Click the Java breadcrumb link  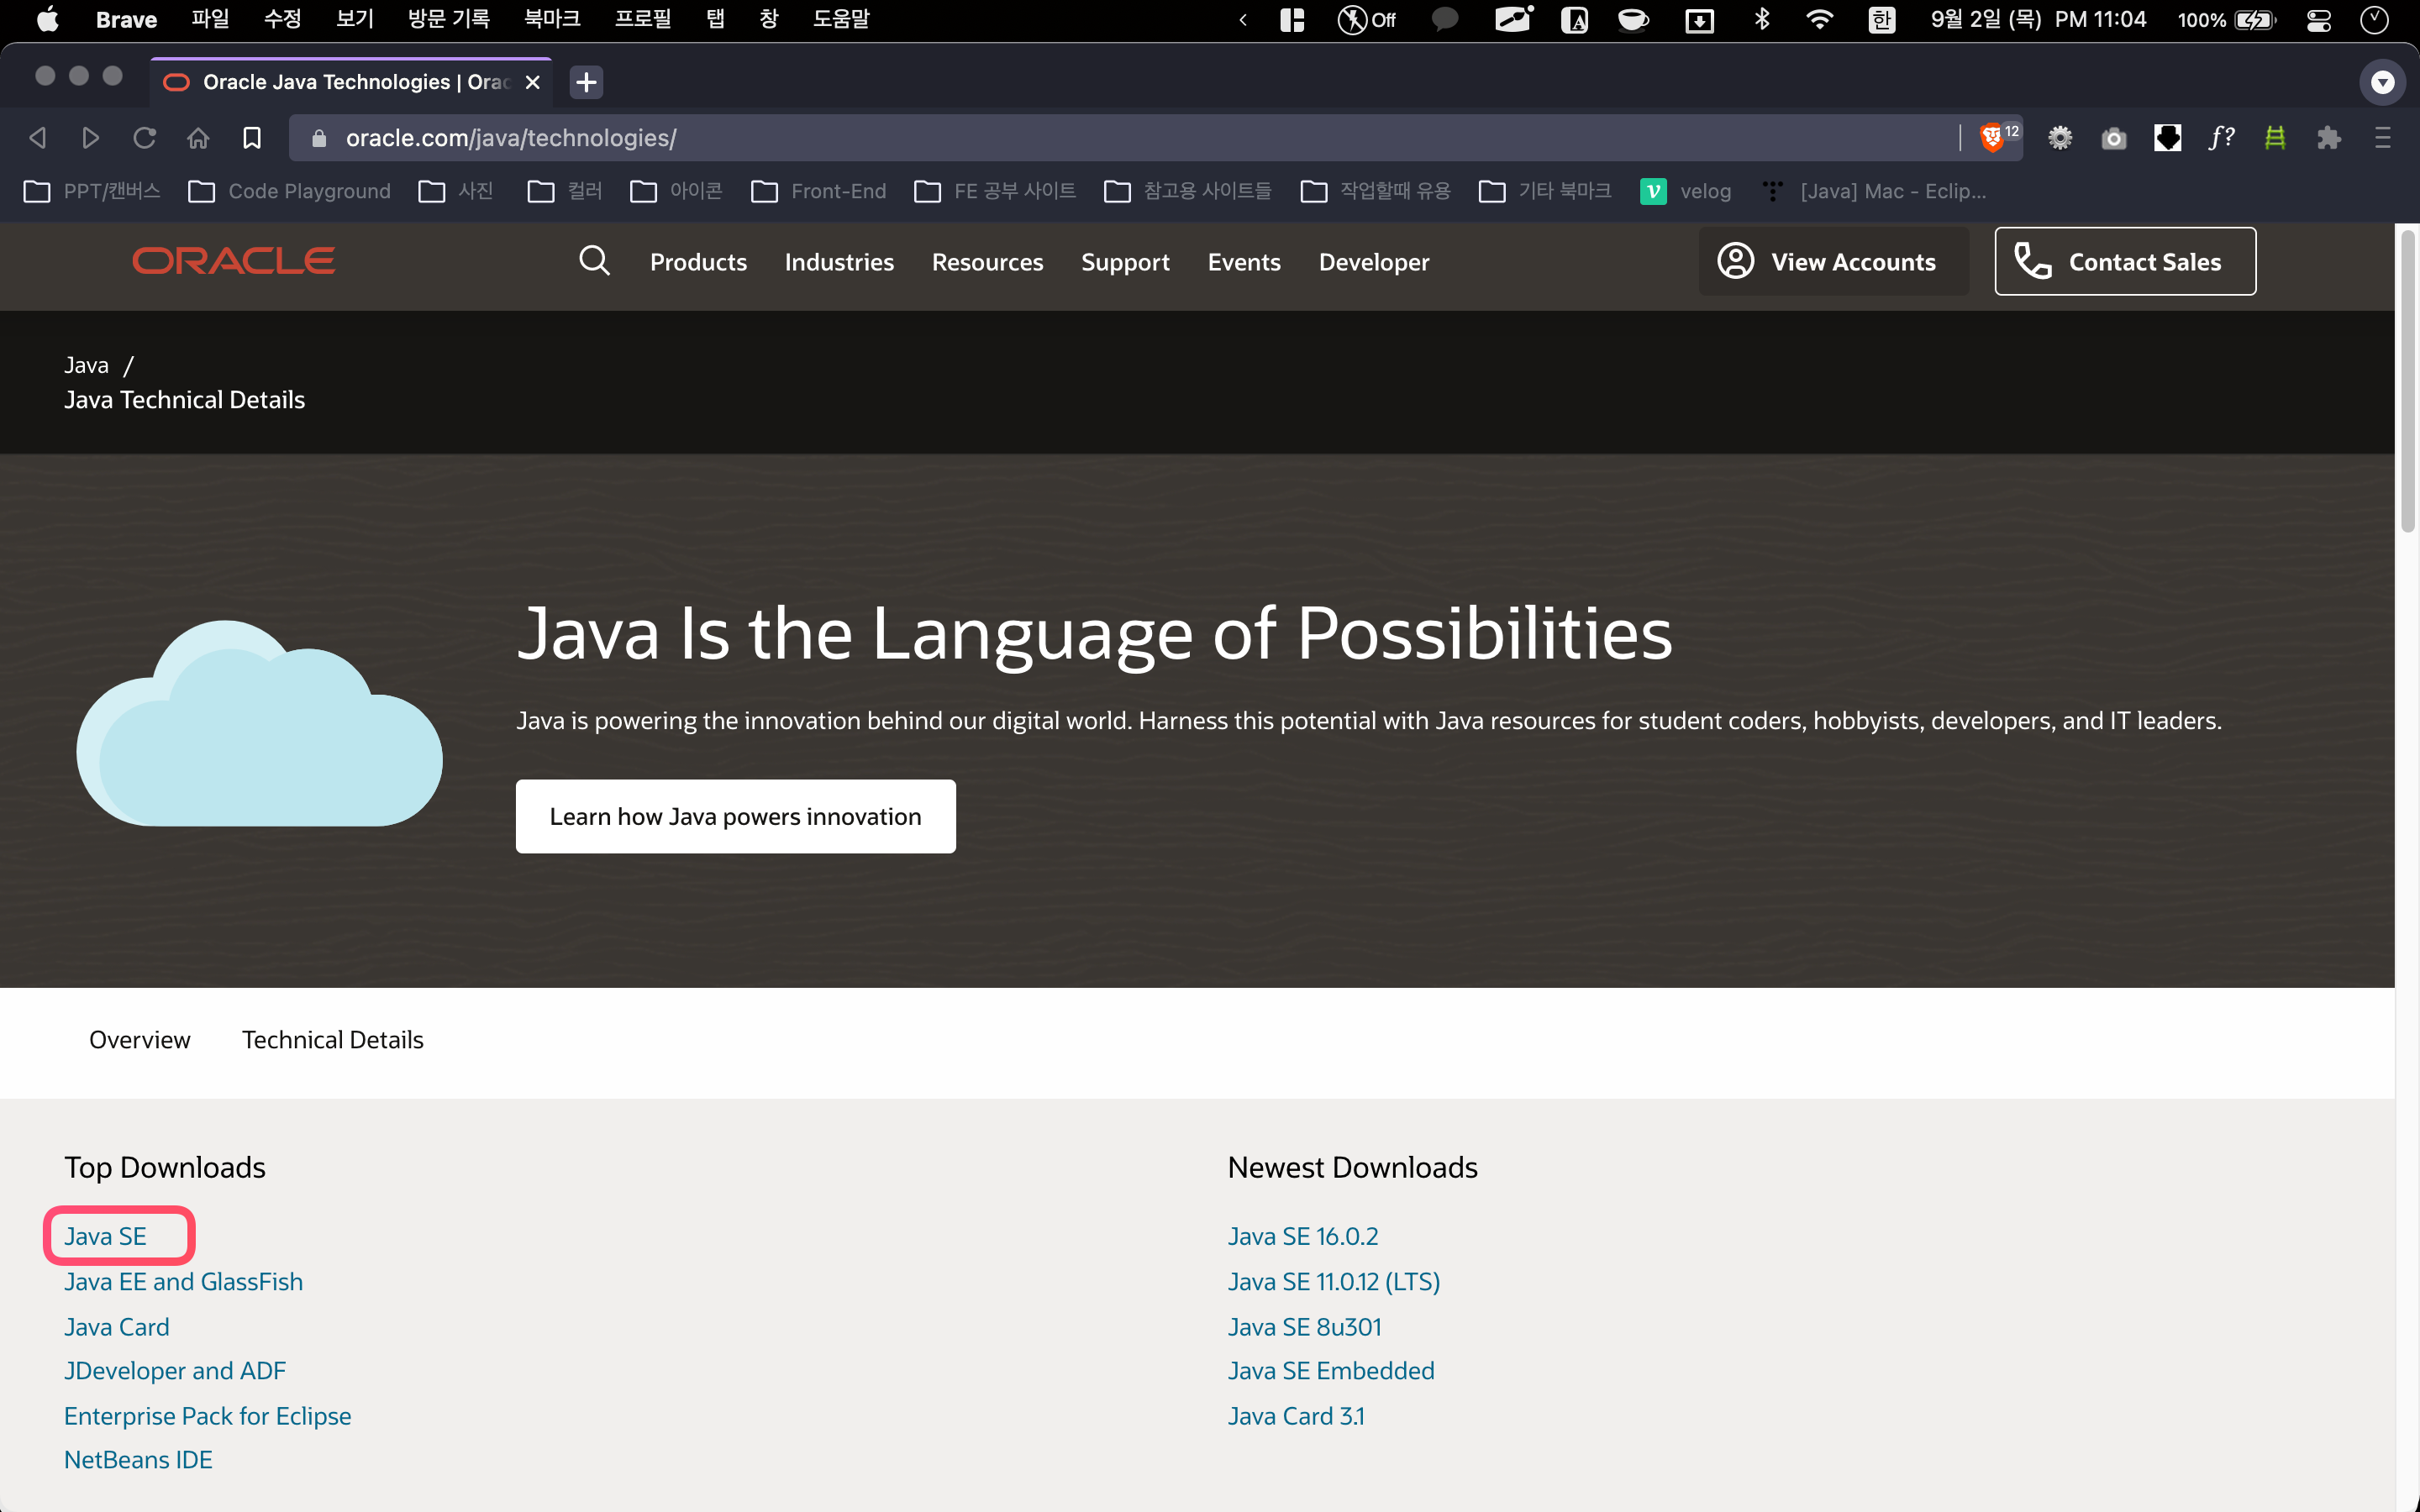click(x=86, y=365)
